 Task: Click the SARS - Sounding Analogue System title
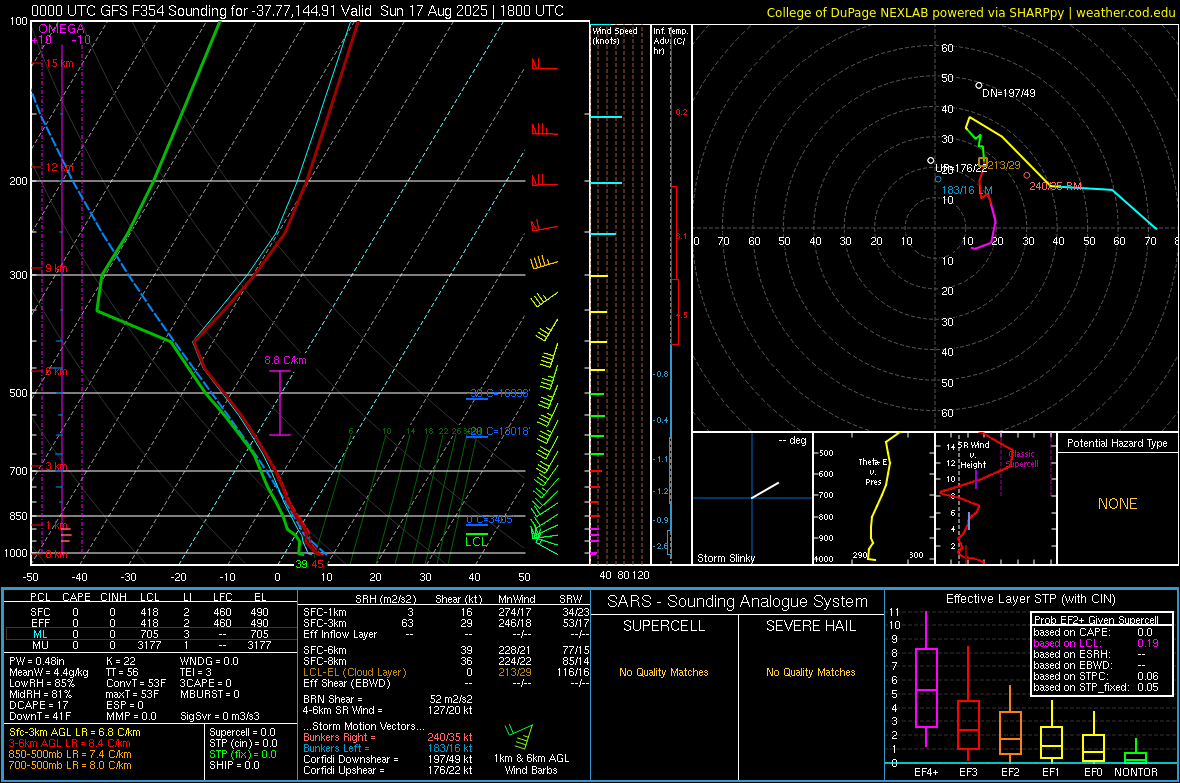tap(738, 602)
